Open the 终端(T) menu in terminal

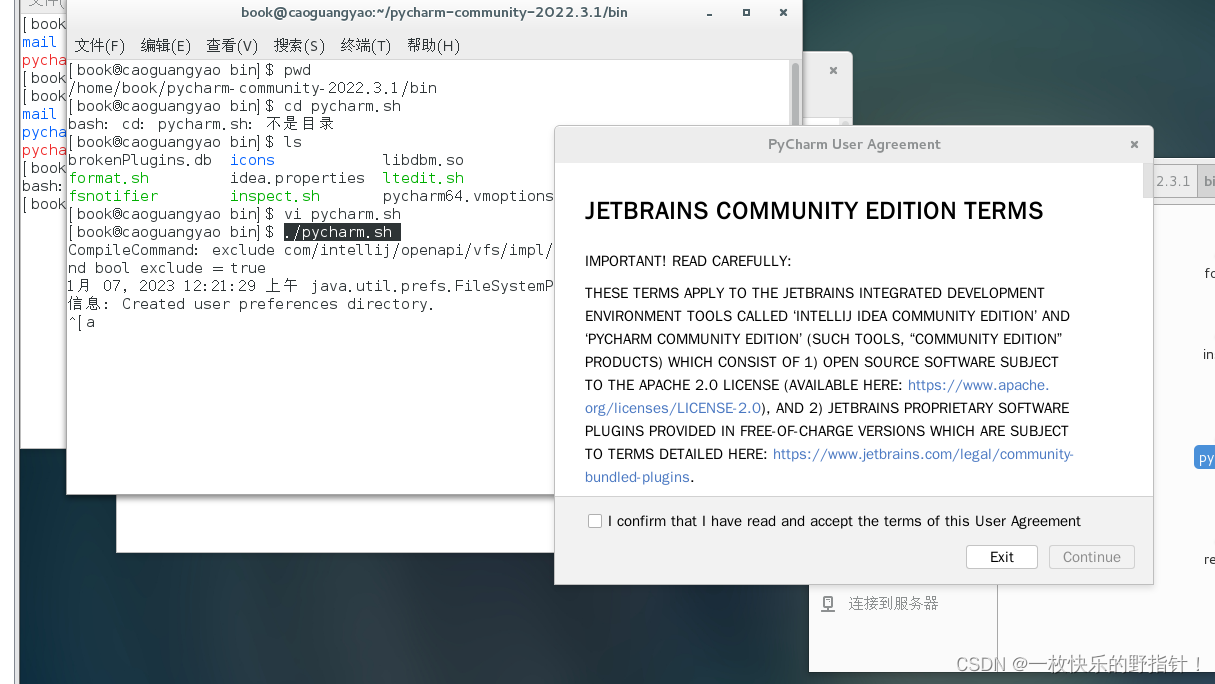click(366, 46)
